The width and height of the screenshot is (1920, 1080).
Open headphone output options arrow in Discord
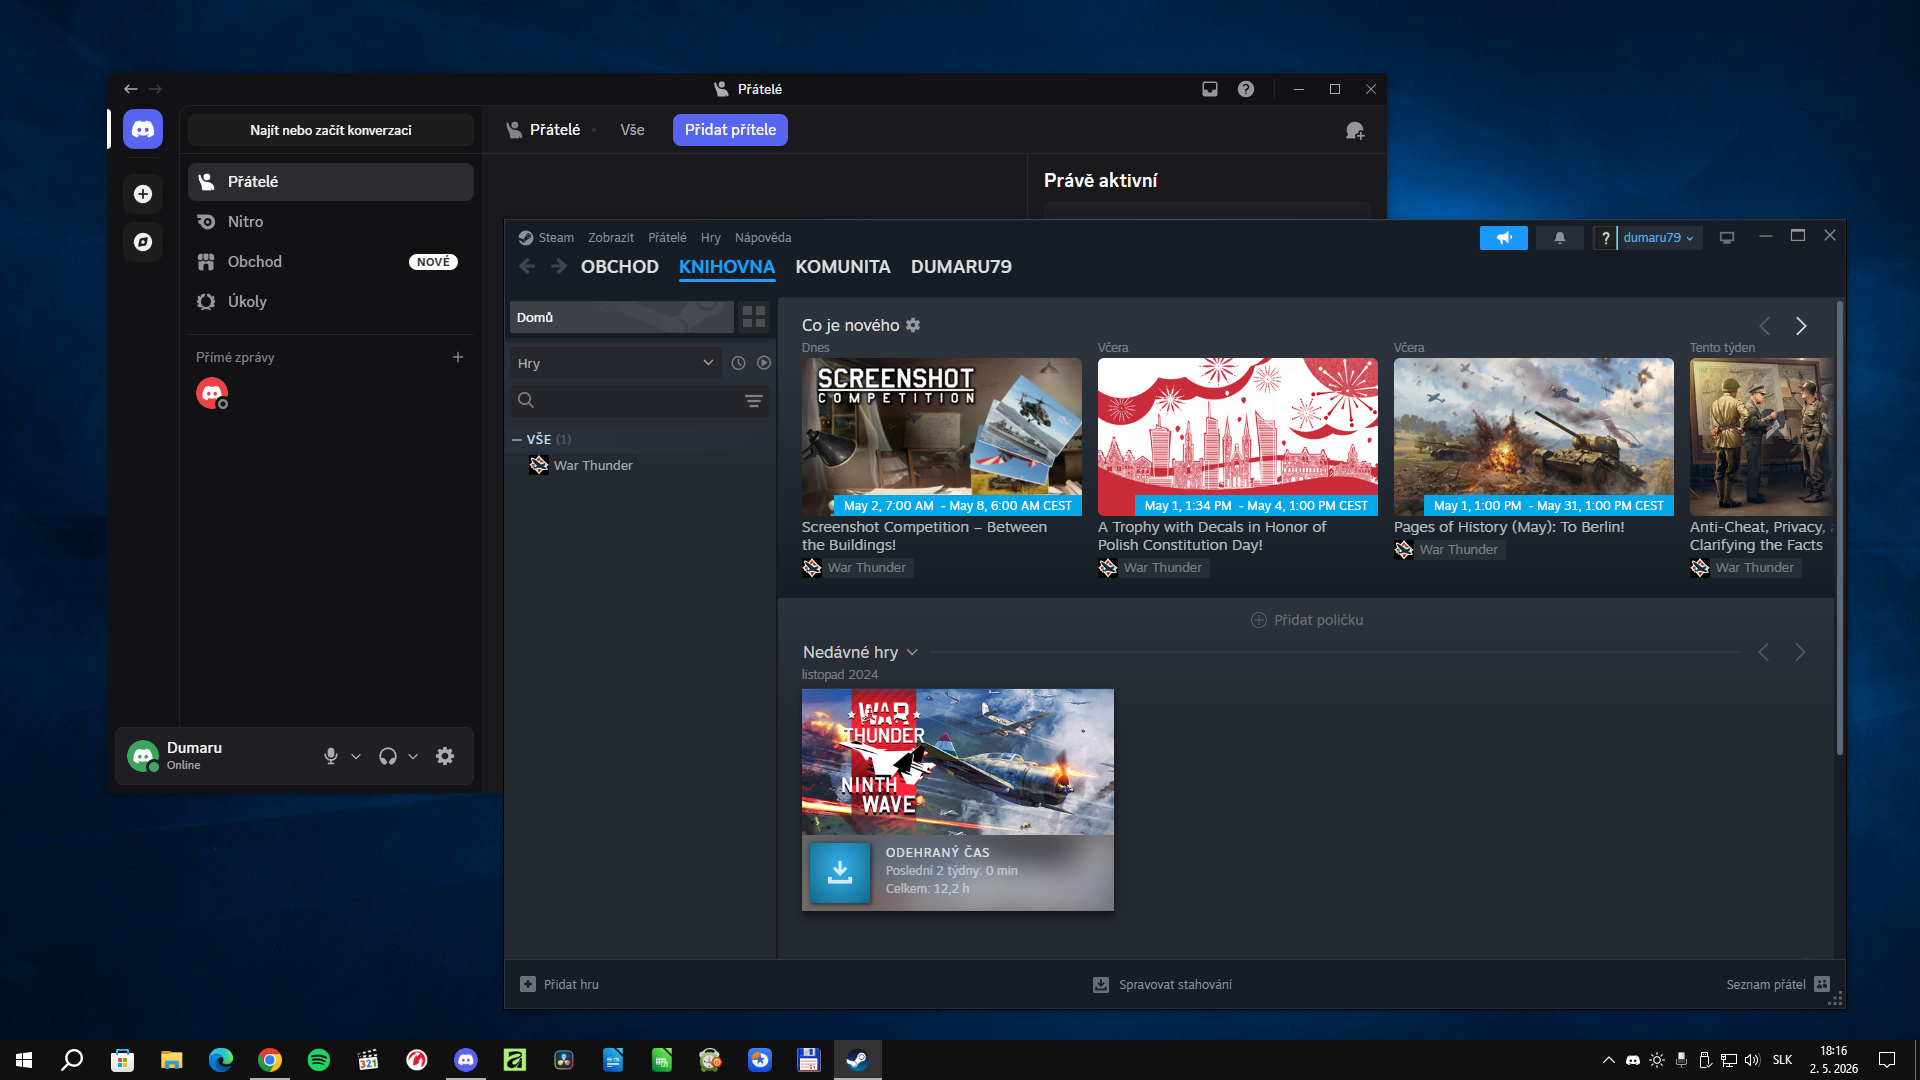tap(413, 757)
